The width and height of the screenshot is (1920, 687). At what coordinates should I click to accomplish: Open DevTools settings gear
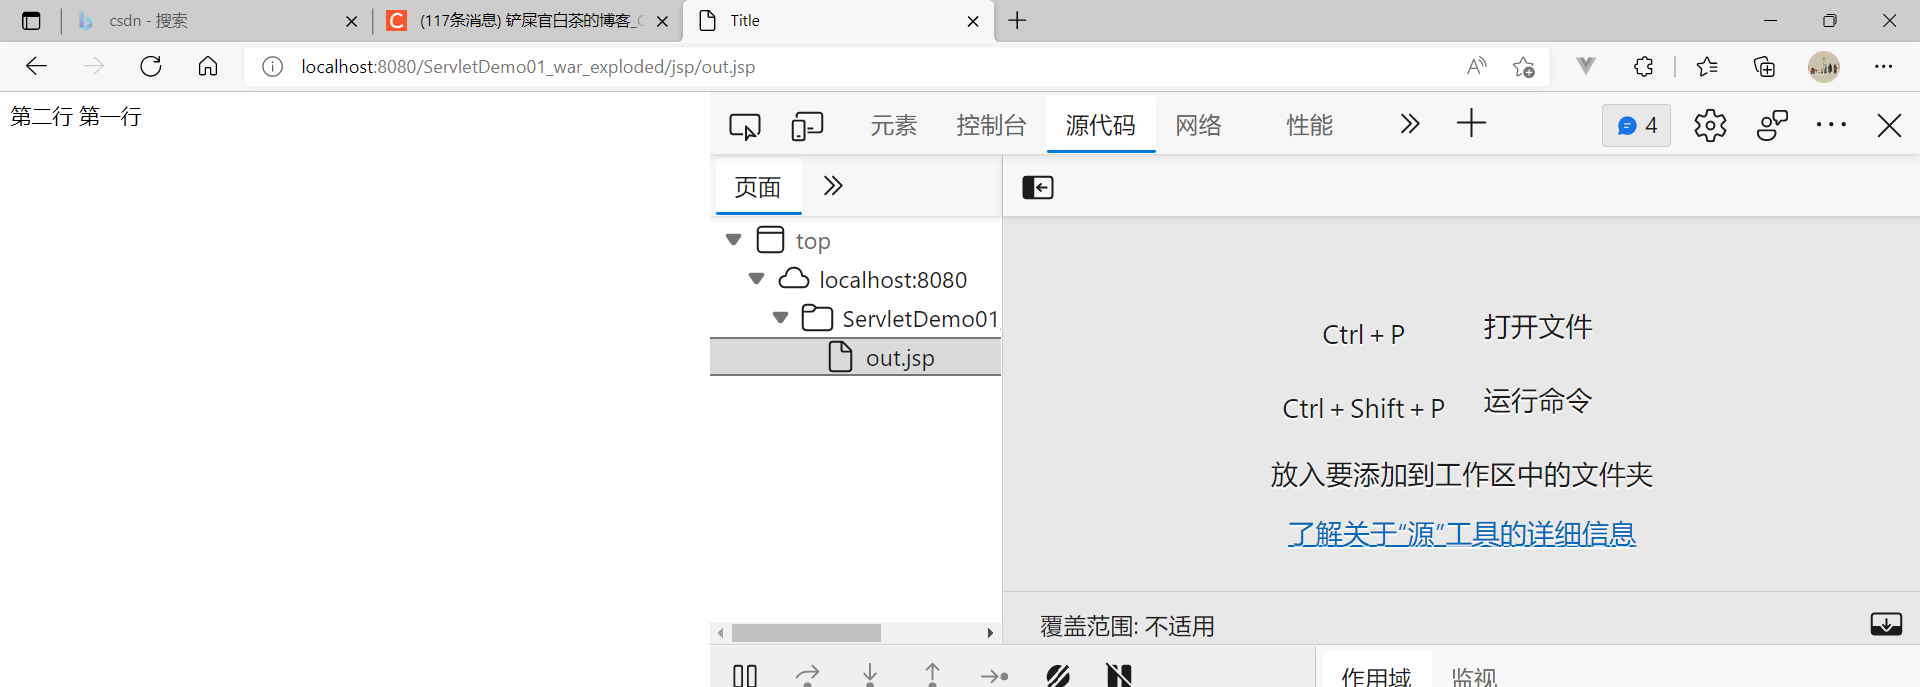point(1710,126)
